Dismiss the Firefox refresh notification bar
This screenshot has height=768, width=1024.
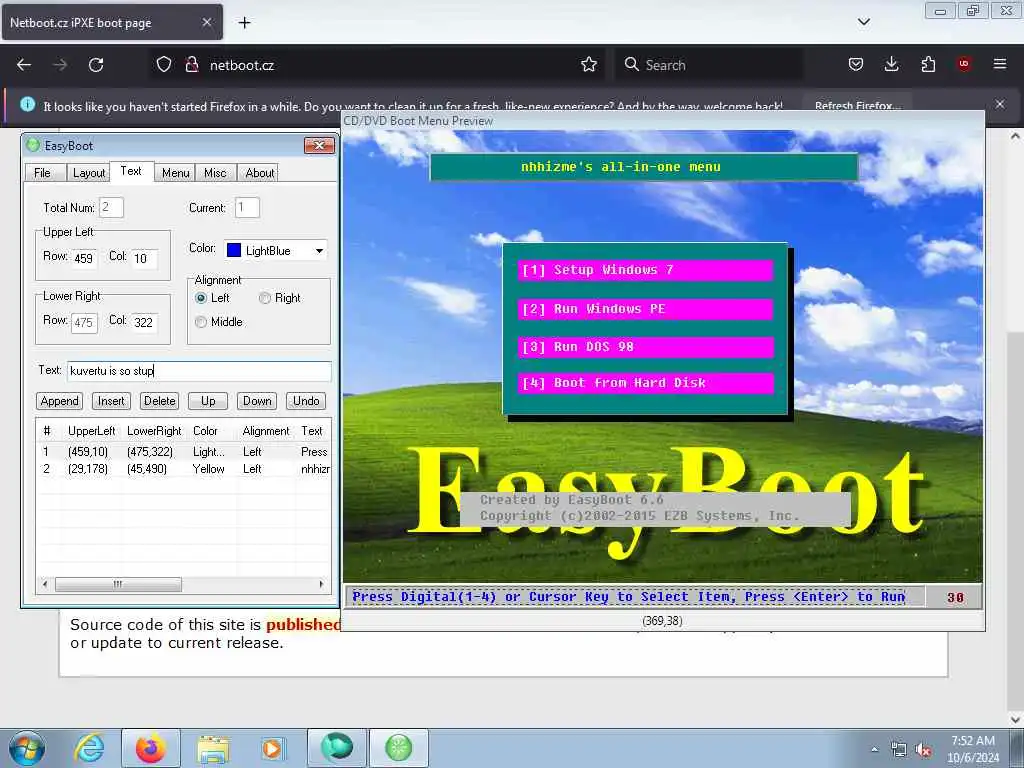pyautogui.click(x=1000, y=104)
